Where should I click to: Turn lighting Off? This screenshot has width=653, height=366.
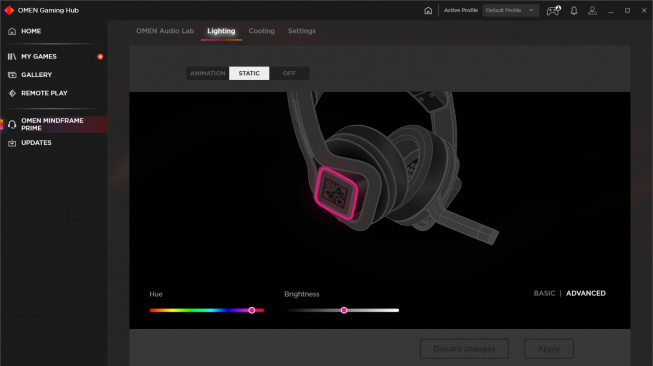click(x=289, y=73)
